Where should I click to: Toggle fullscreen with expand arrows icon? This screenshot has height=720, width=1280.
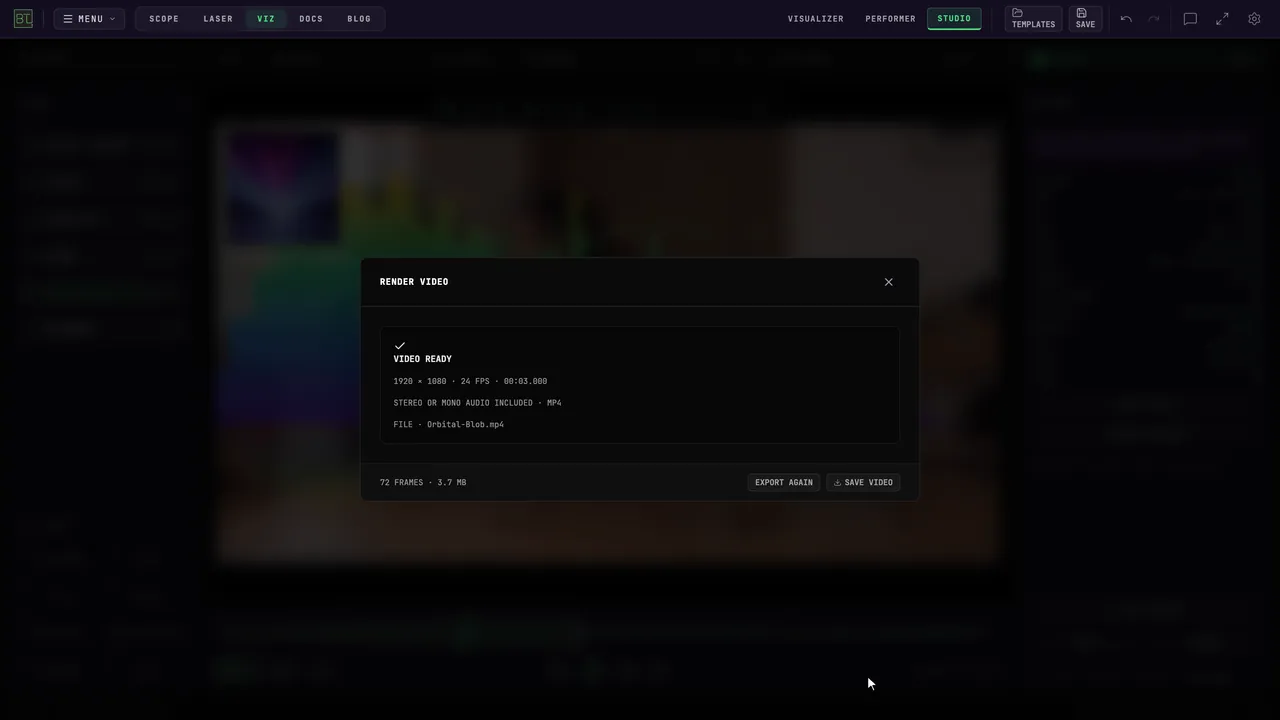tap(1222, 19)
